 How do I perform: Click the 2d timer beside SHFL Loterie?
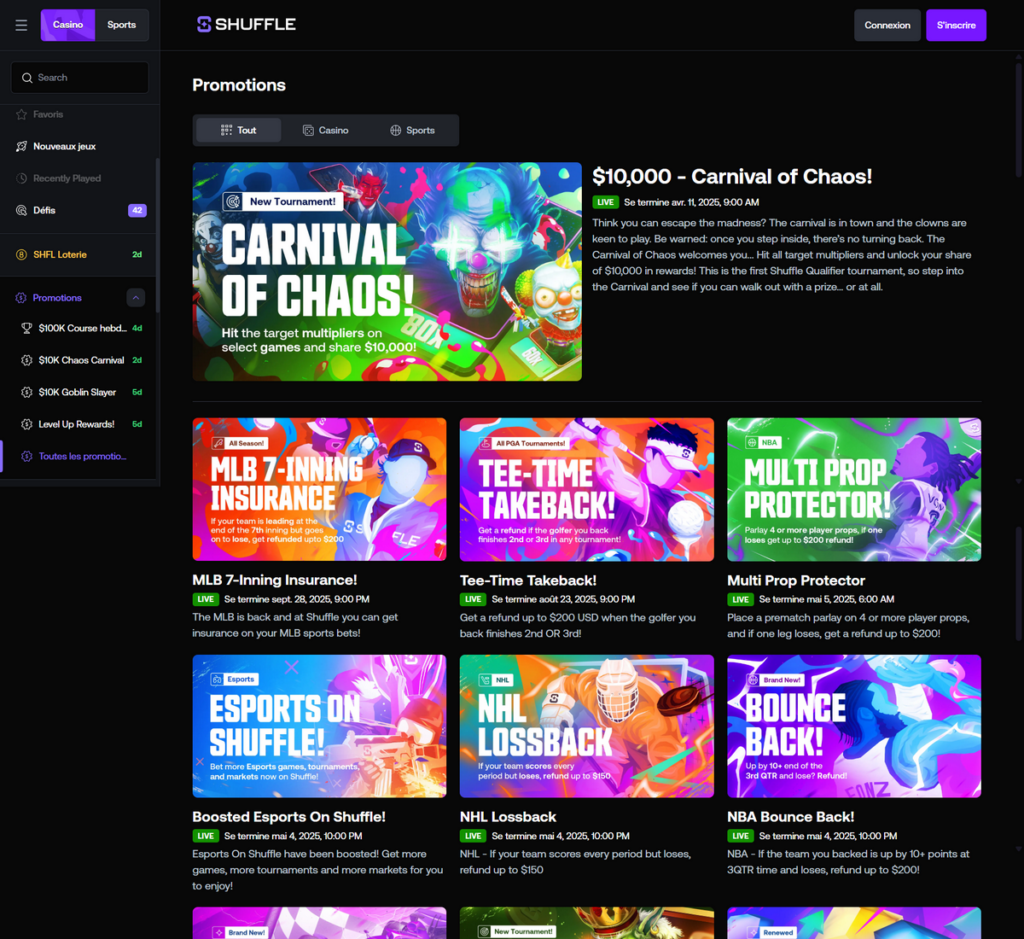click(x=137, y=255)
